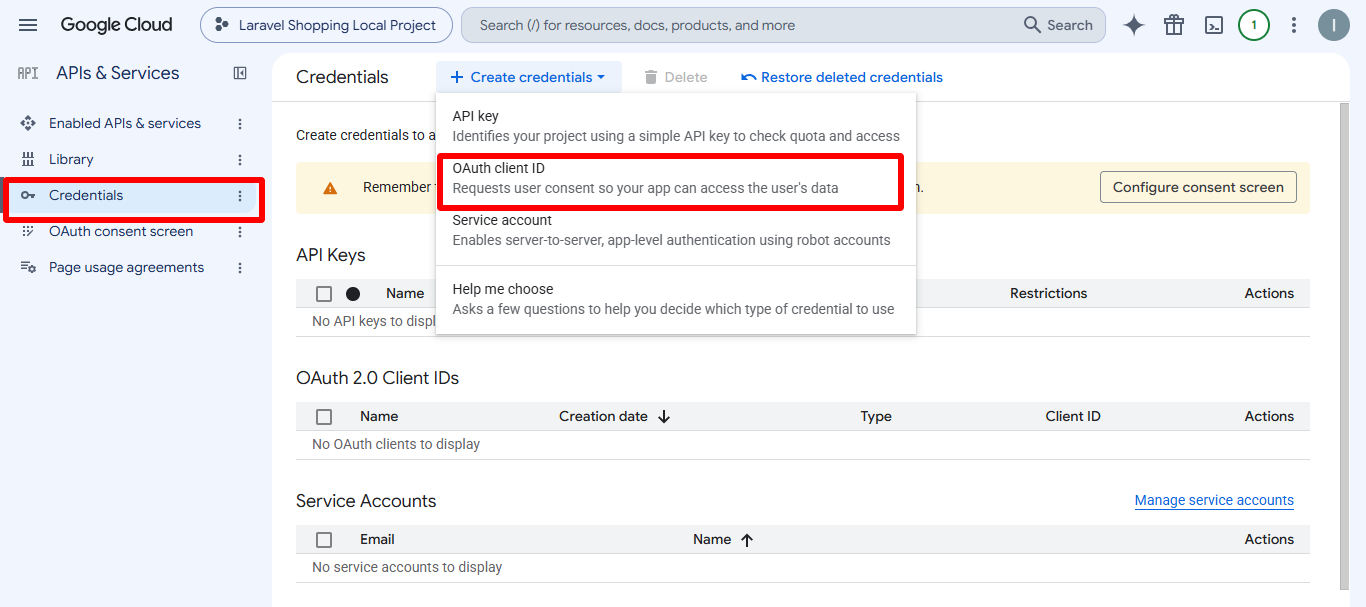1366x607 pixels.
Task: Click the Client ID column header
Action: [x=1073, y=416]
